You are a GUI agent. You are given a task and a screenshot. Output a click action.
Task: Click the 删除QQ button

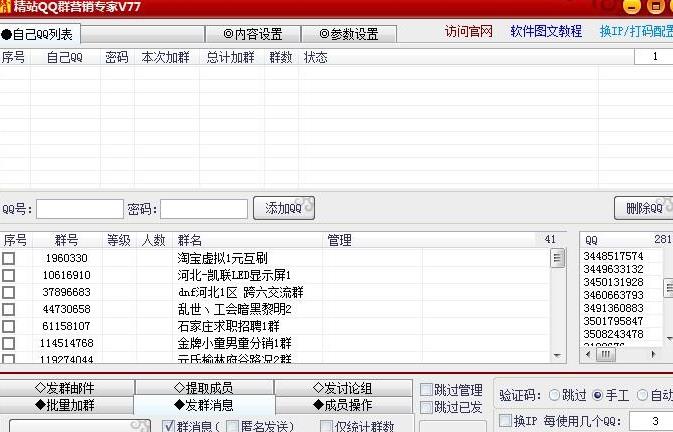tap(644, 208)
